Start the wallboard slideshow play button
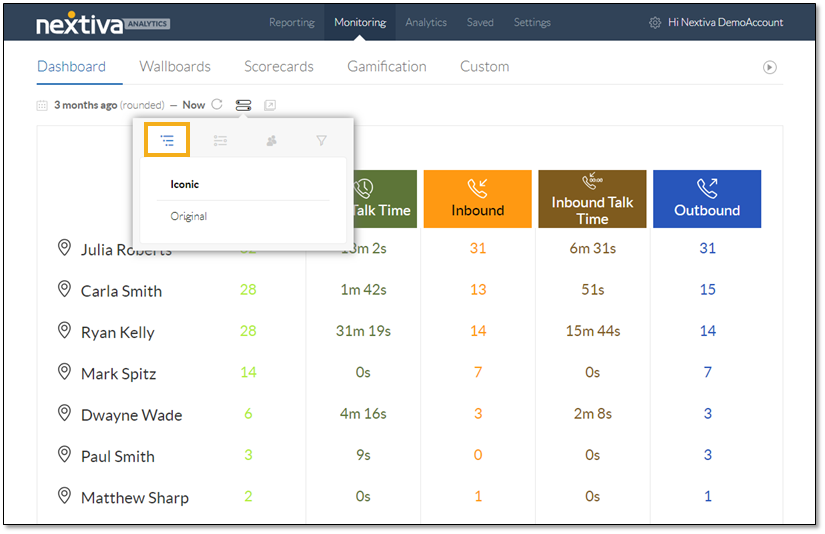Image resolution: width=825 pixels, height=534 pixels. [x=770, y=67]
